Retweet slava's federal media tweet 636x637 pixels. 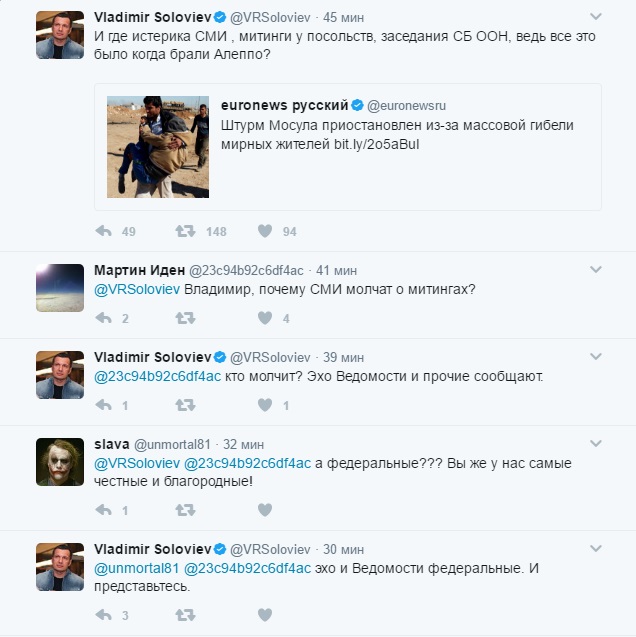click(x=185, y=509)
